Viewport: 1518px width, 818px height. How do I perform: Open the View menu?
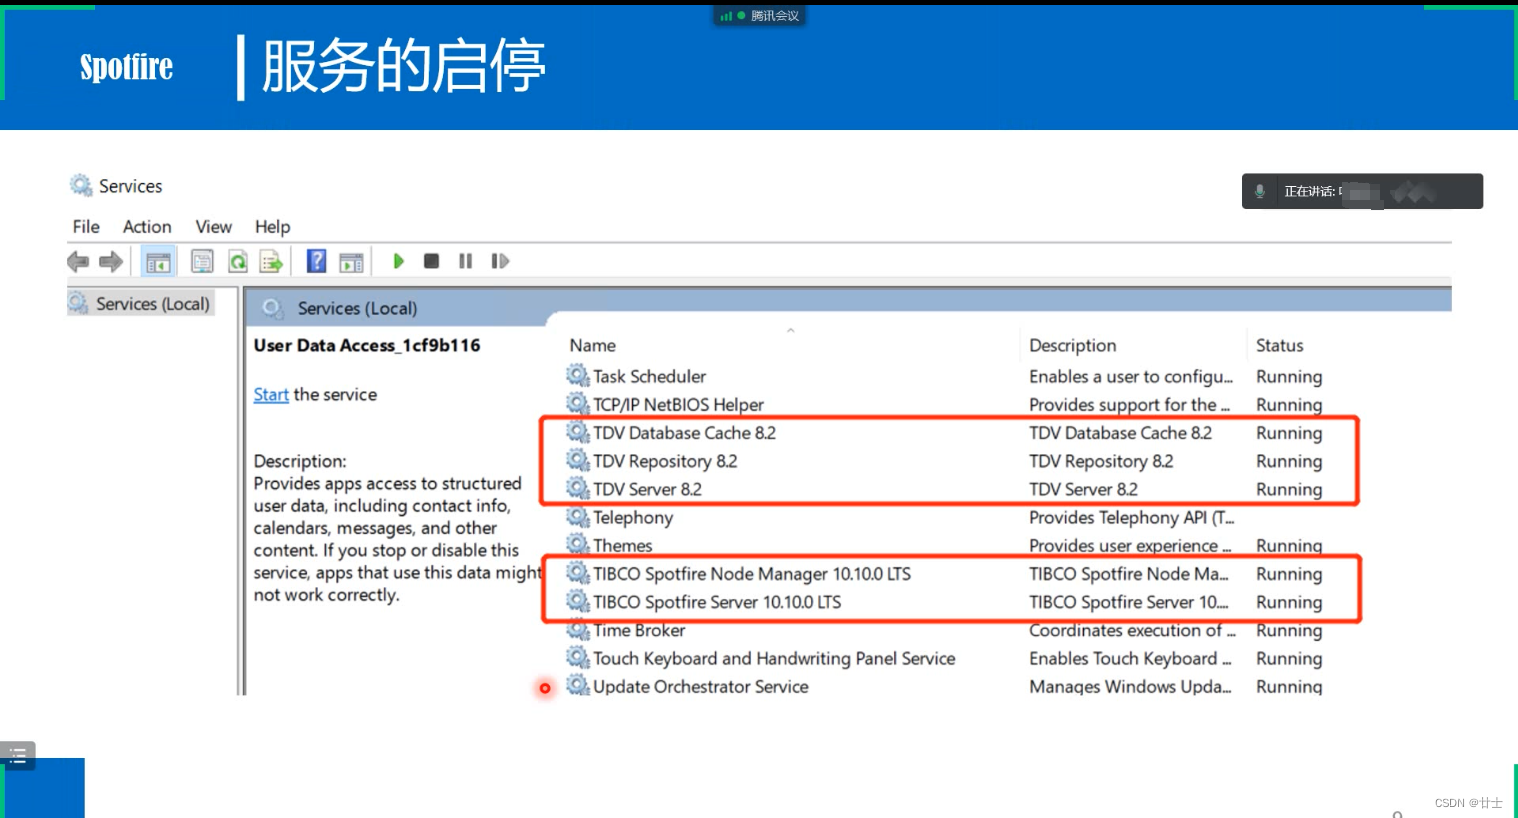[214, 227]
